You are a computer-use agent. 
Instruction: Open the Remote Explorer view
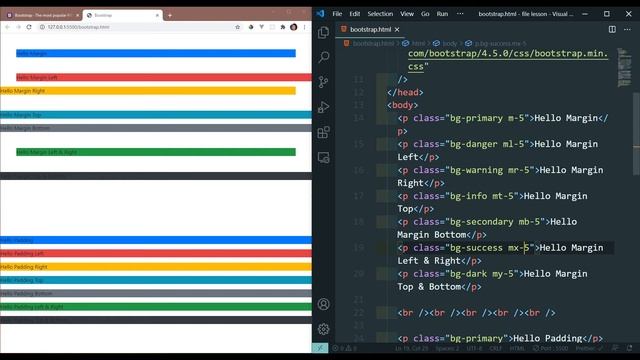coord(324,158)
